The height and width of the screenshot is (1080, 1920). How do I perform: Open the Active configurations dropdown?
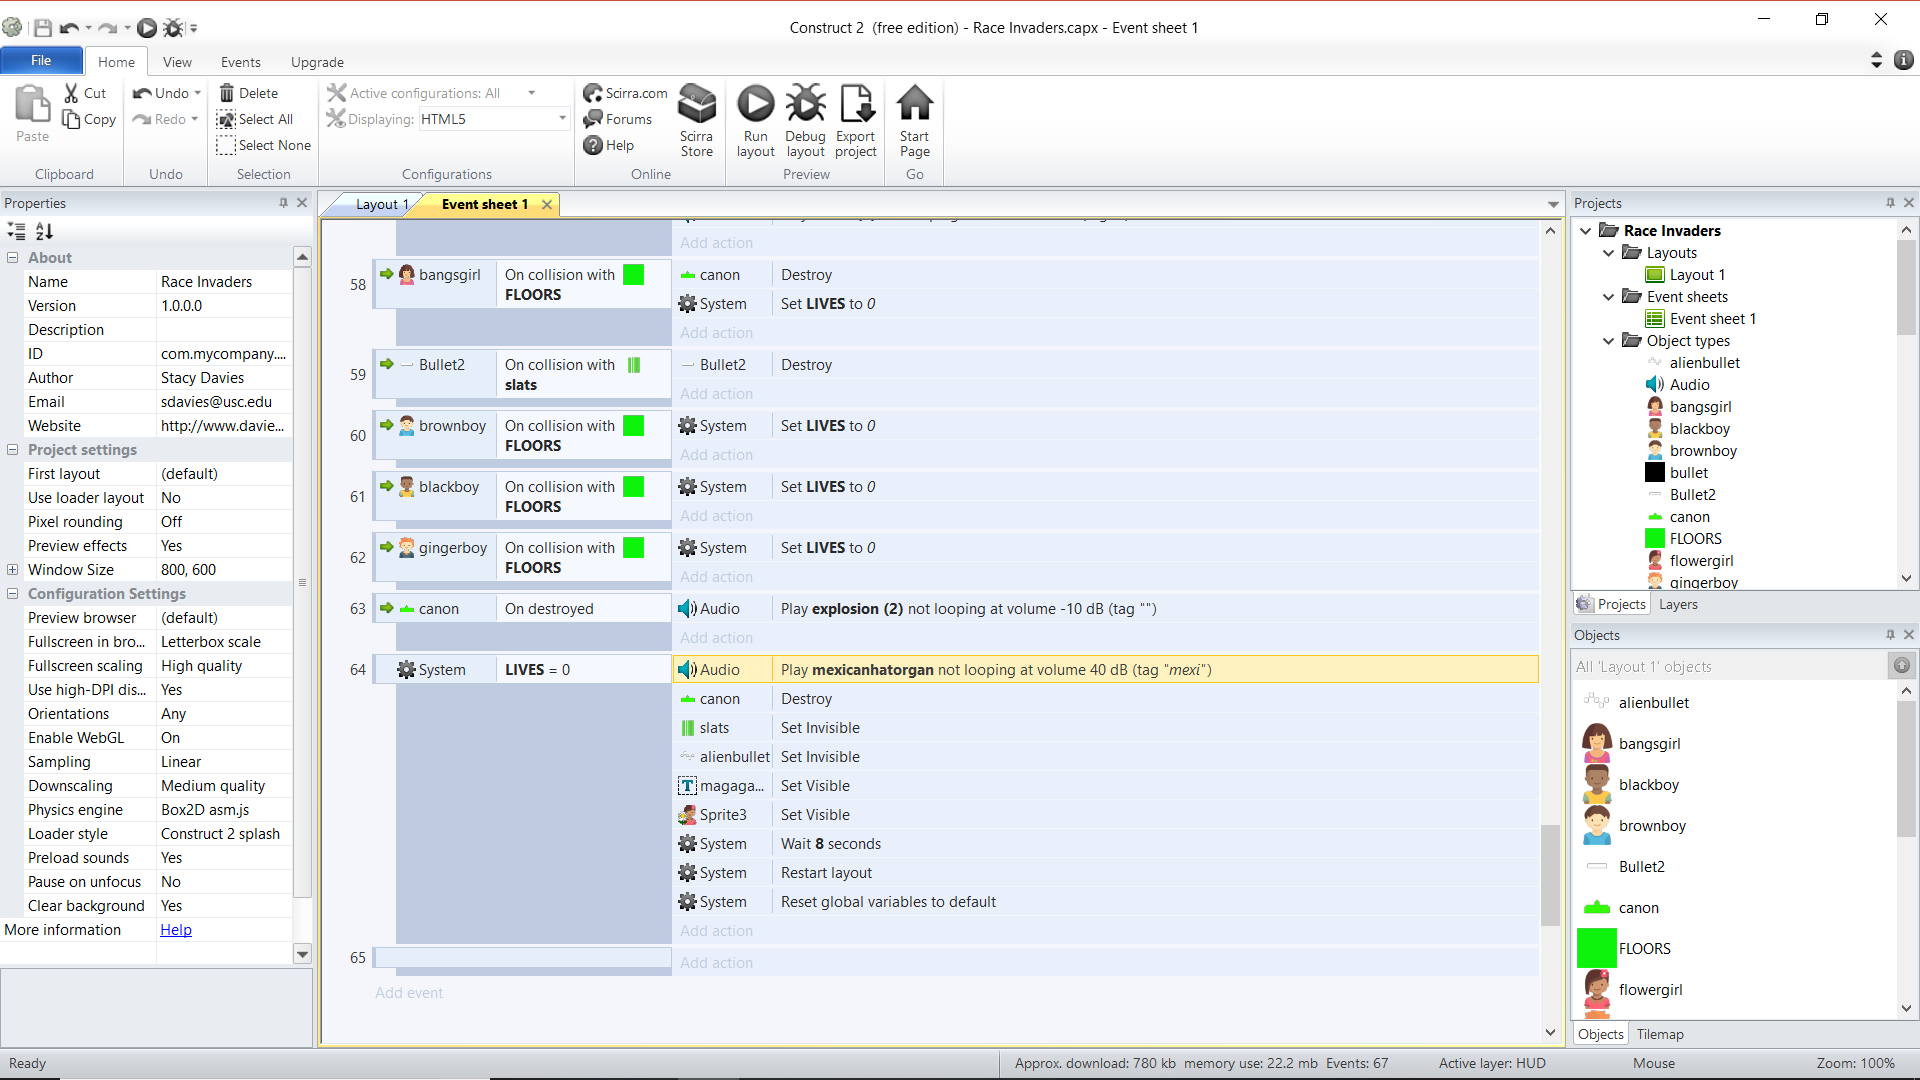[x=532, y=93]
